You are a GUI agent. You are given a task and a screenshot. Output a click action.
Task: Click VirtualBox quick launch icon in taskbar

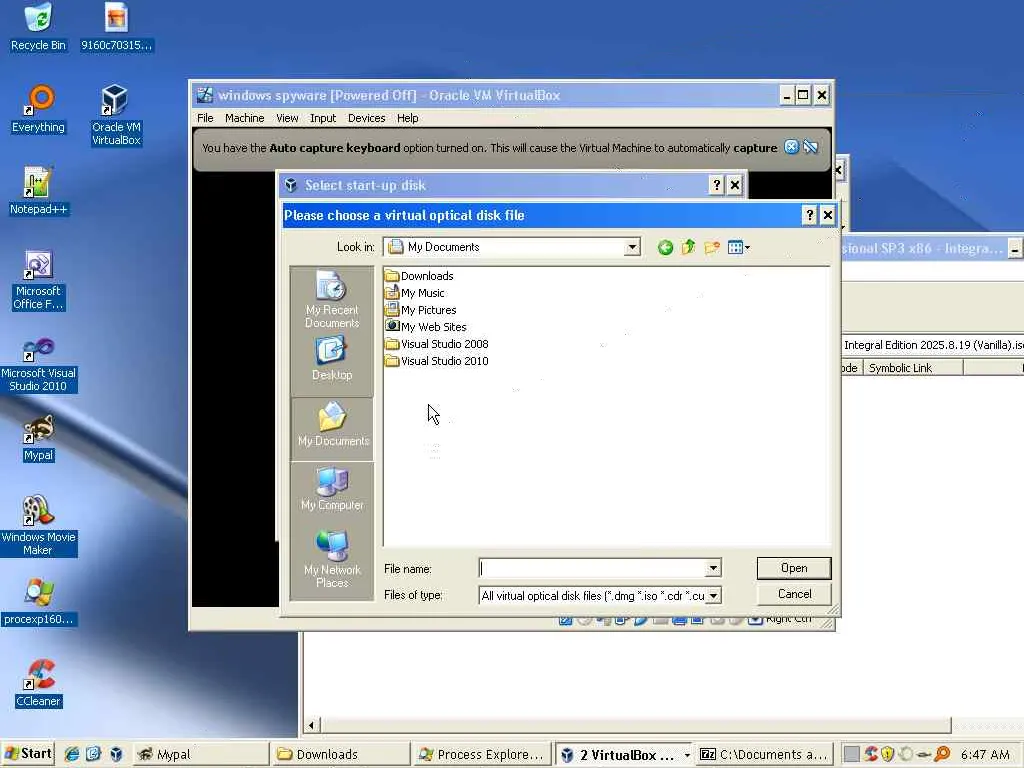(116, 754)
